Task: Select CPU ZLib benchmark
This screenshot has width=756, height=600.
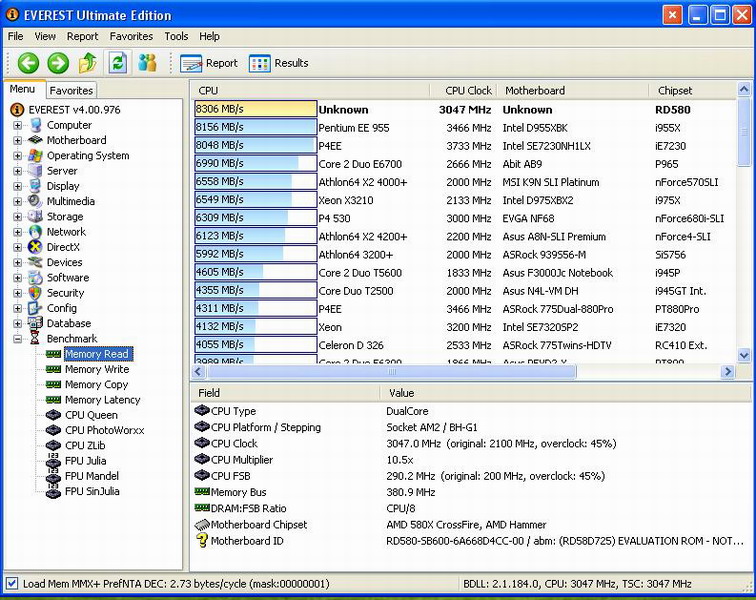Action: [85, 446]
